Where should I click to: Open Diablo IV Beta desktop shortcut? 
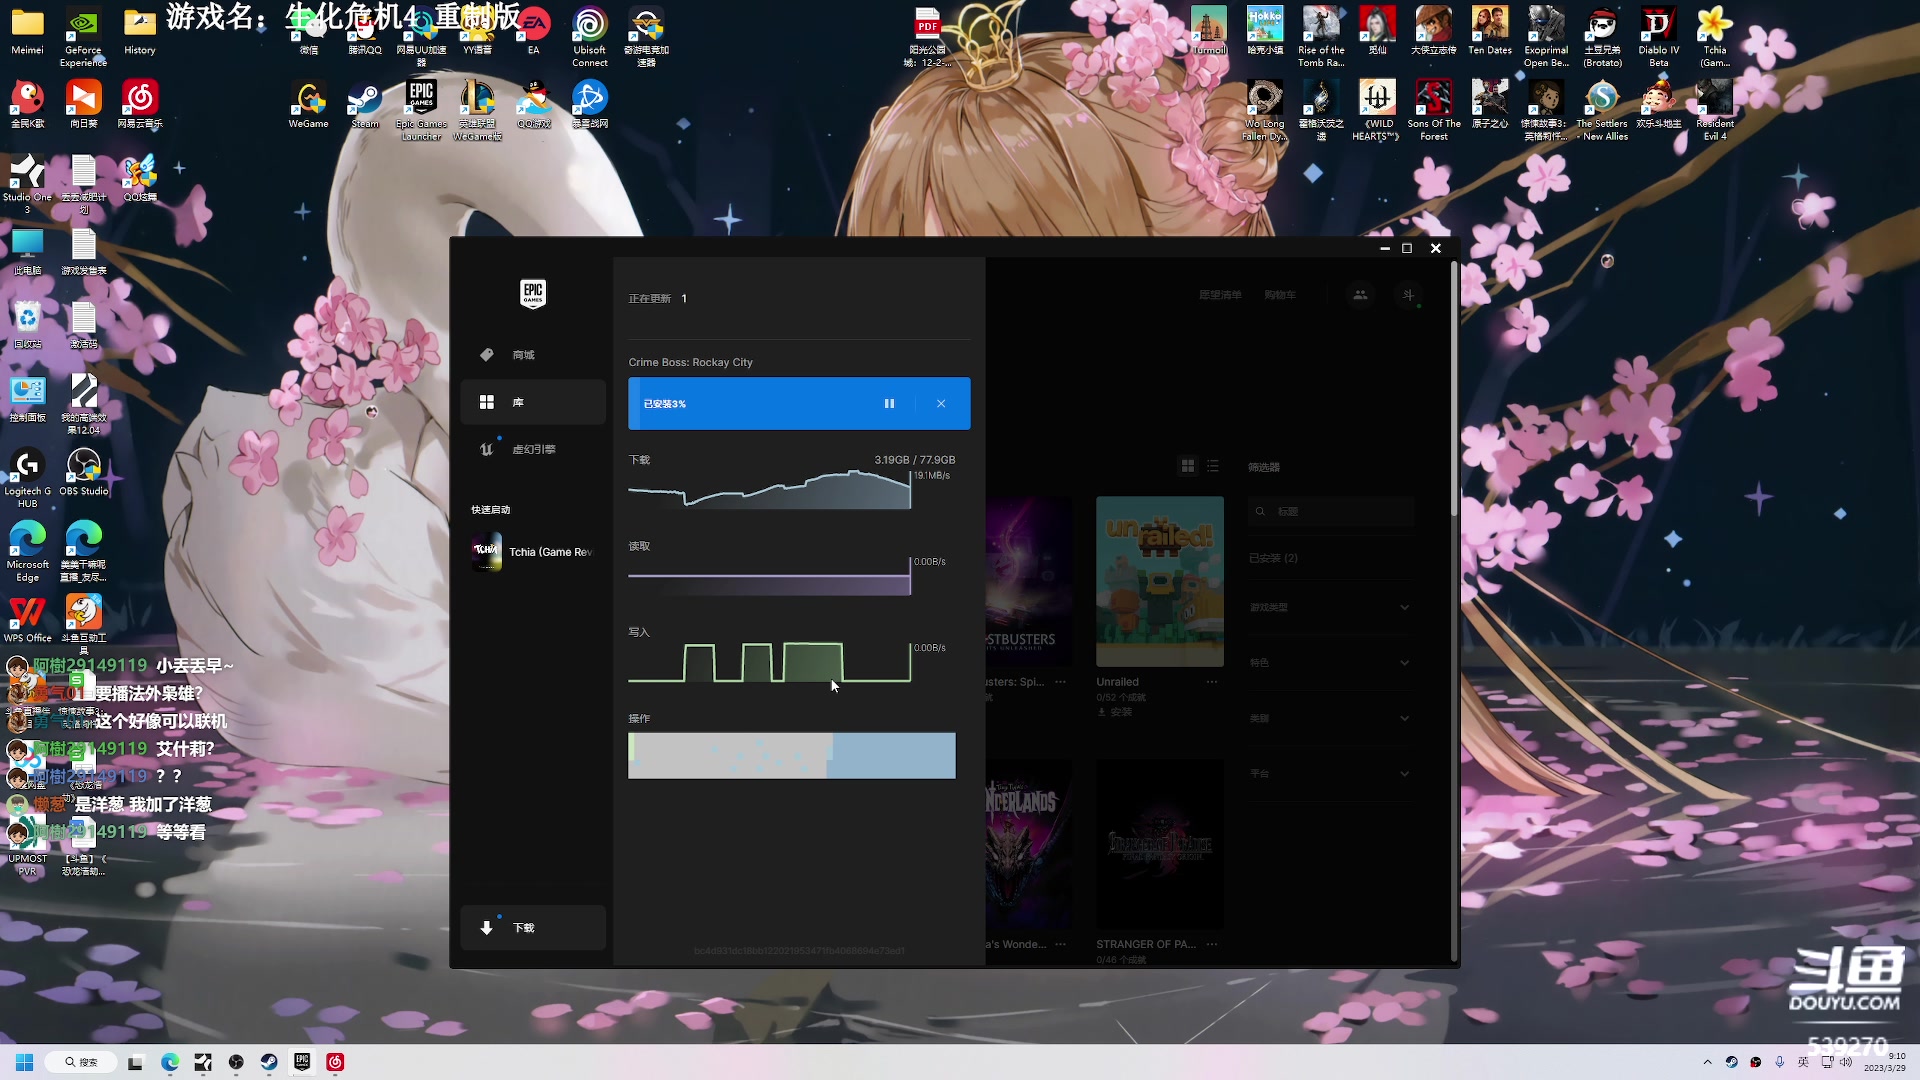(1658, 37)
